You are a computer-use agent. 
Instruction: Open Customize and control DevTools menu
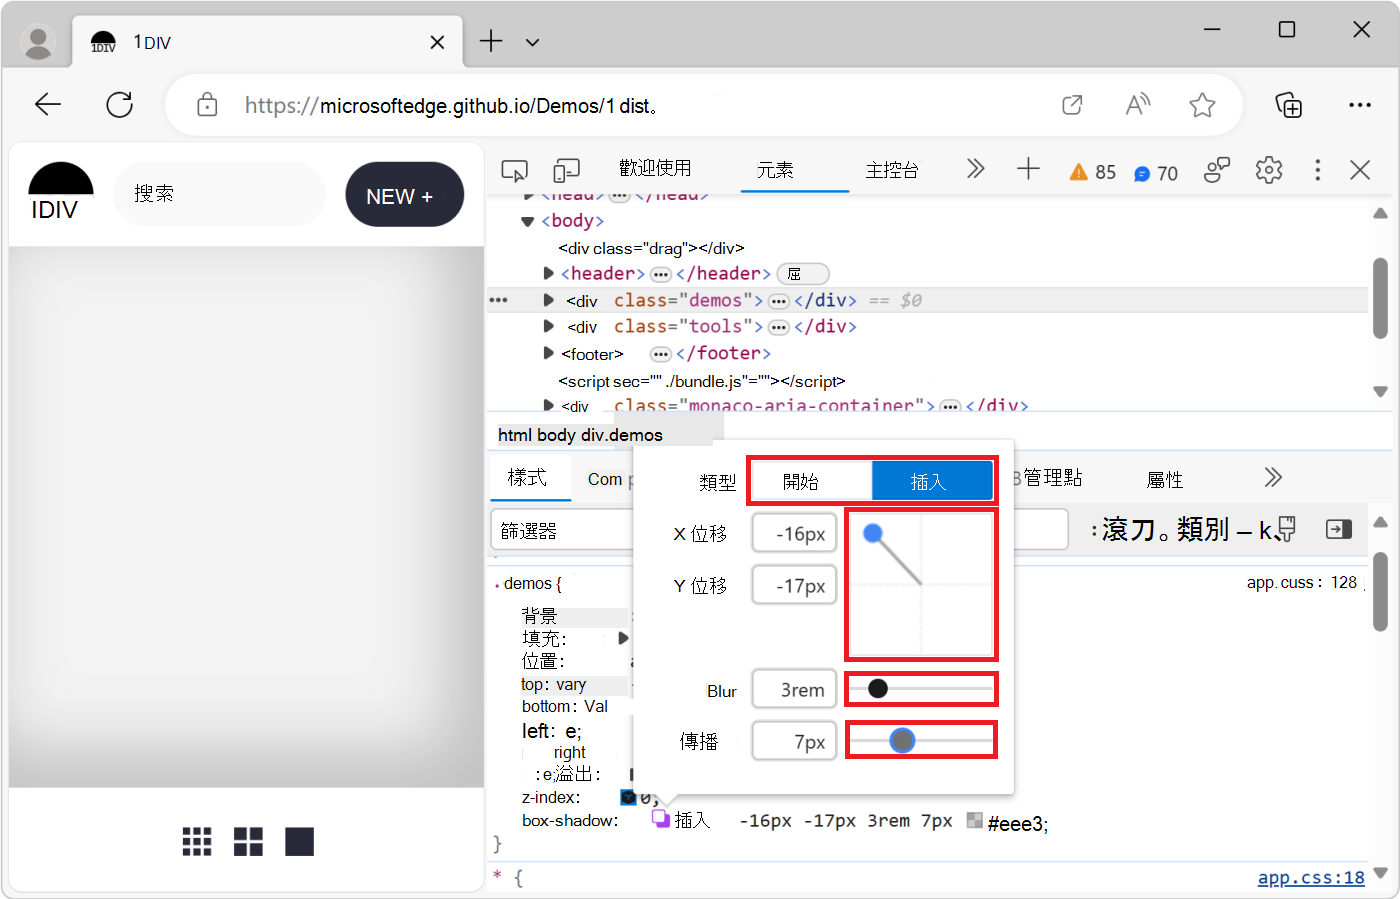(1318, 170)
